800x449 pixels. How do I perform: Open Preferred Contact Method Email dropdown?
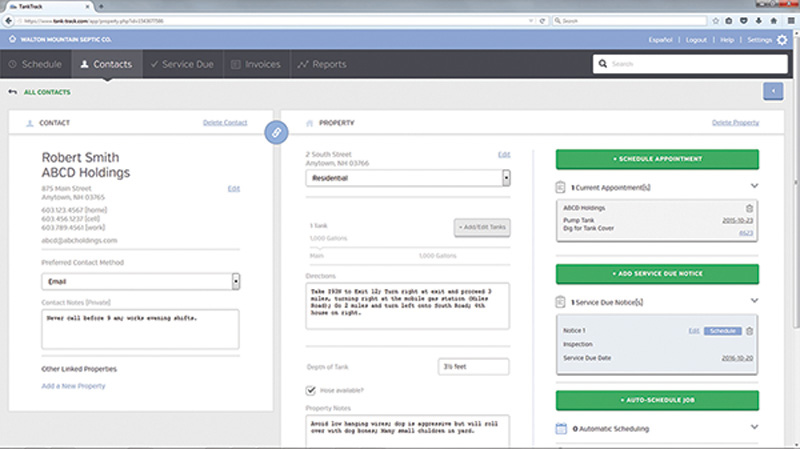[x=140, y=281]
